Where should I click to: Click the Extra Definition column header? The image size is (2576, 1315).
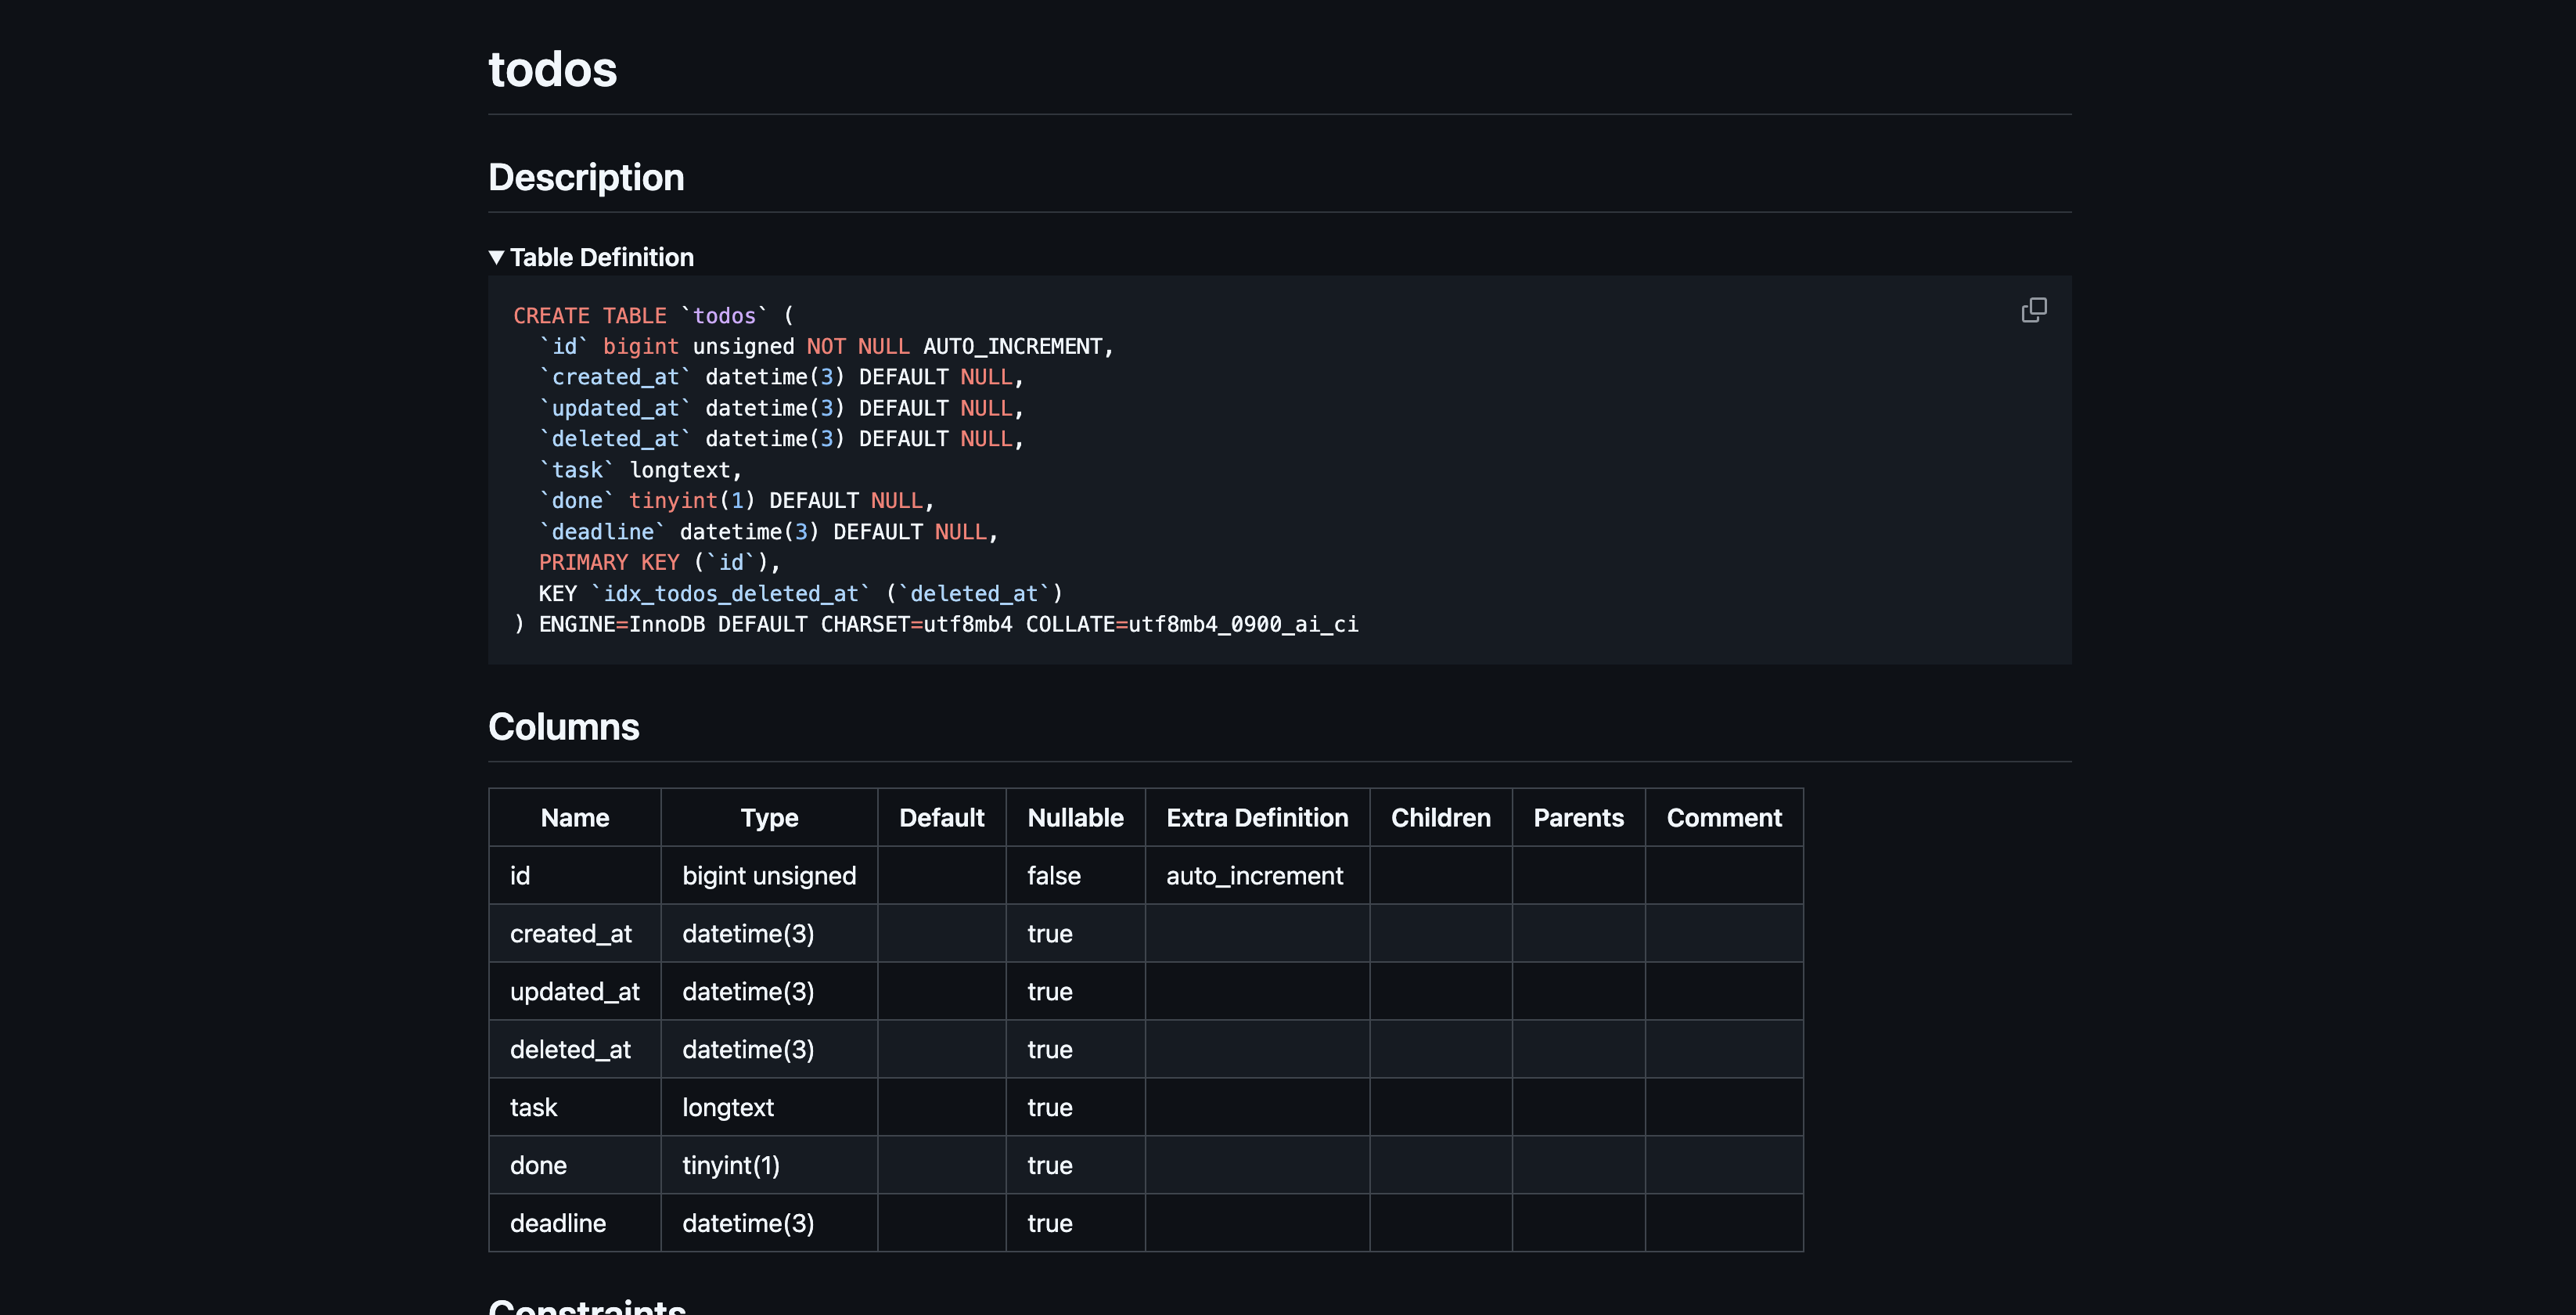click(1256, 817)
